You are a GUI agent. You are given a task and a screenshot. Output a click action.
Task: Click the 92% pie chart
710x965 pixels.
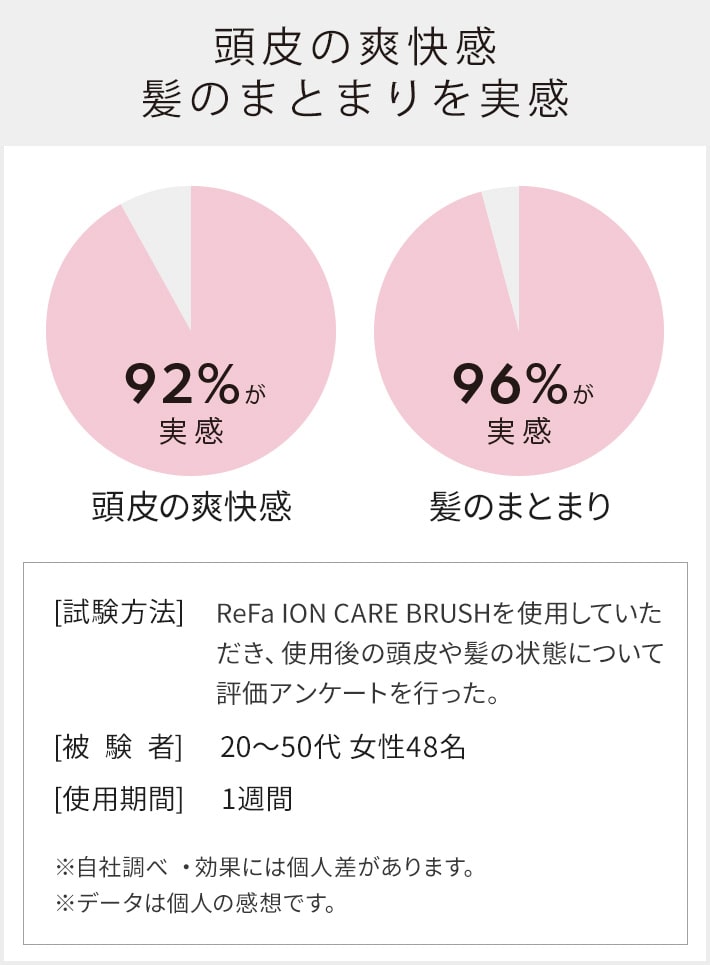[191, 331]
